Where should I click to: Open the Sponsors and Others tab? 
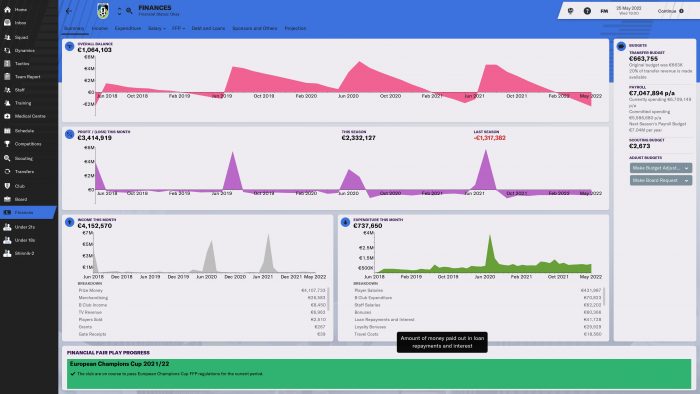tap(254, 28)
